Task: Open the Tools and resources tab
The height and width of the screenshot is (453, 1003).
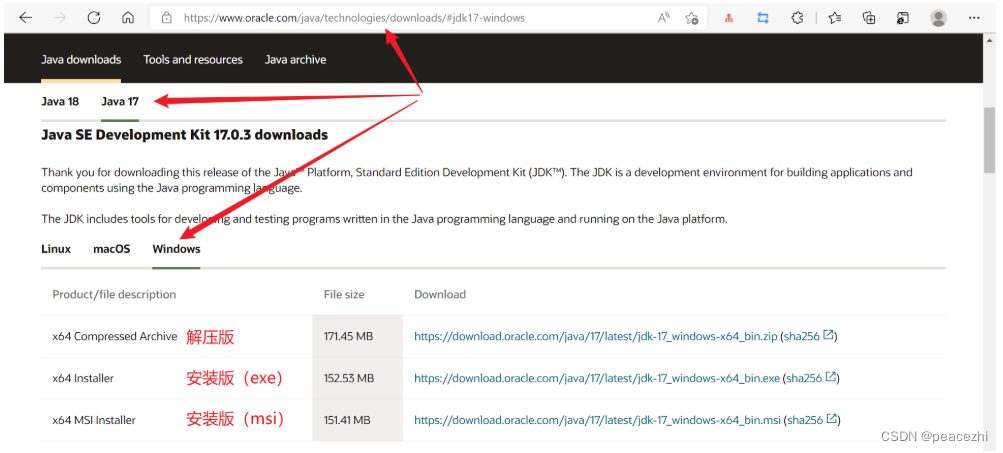Action: 193,60
